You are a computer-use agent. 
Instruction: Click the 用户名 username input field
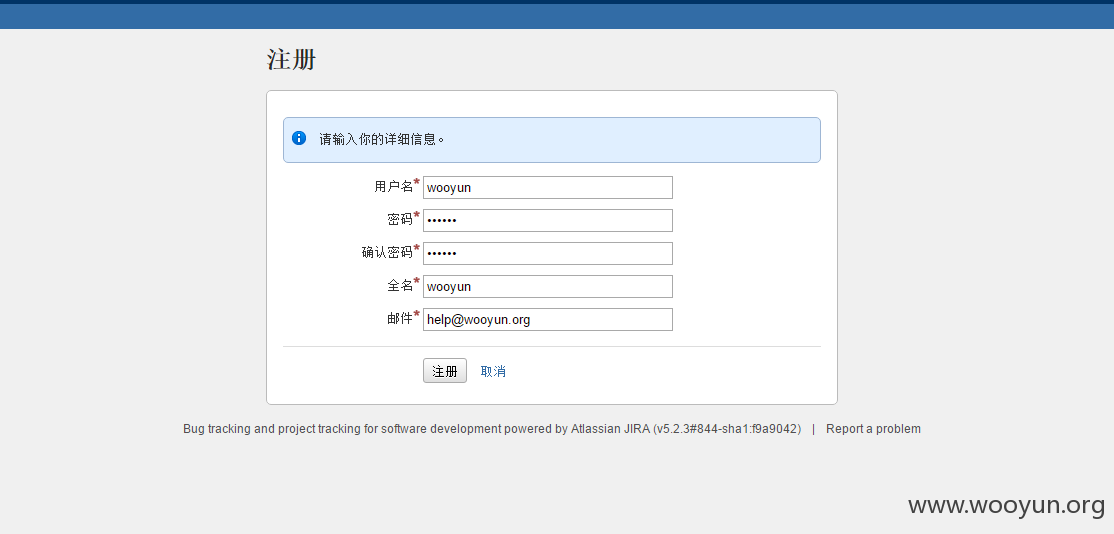pos(548,187)
